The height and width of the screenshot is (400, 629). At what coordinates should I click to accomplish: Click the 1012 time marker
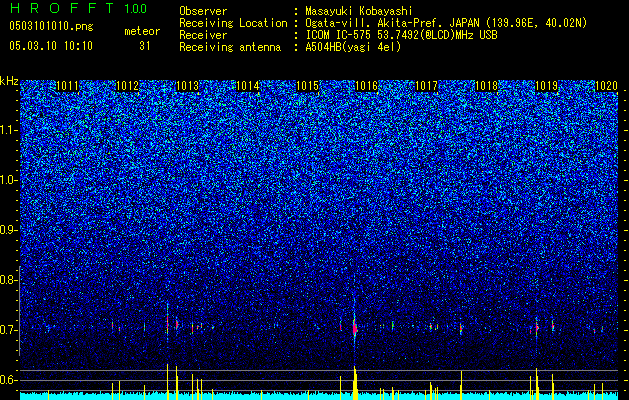(x=128, y=86)
